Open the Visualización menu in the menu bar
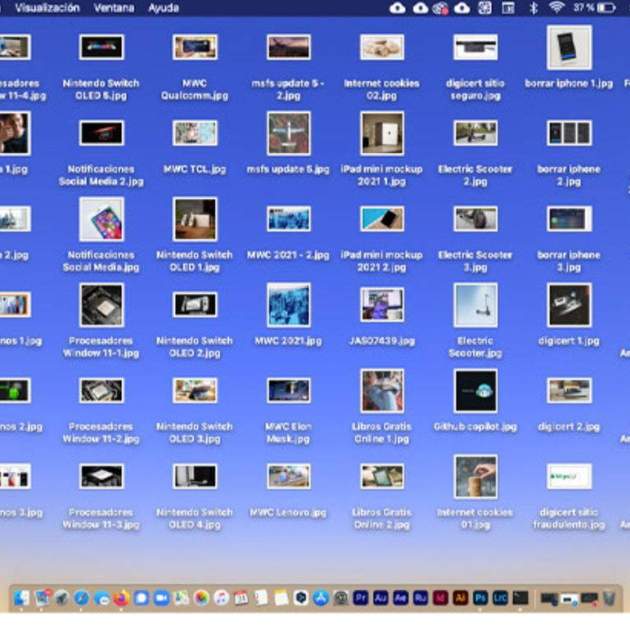 (47, 8)
